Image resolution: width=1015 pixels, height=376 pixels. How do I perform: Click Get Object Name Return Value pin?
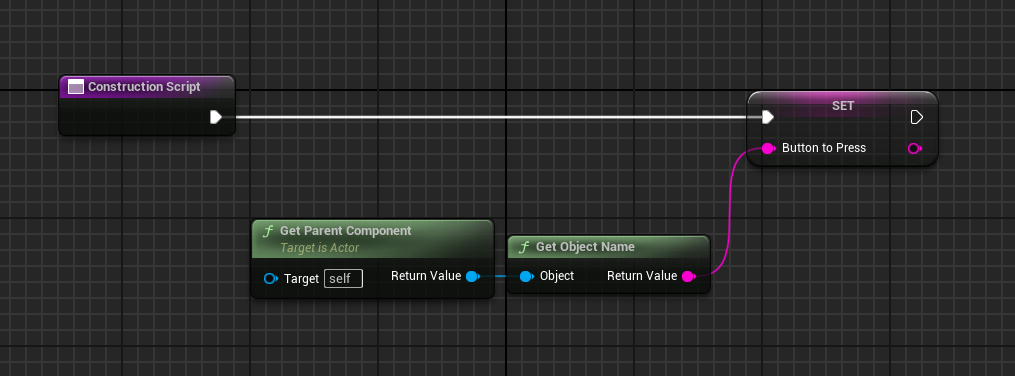(689, 276)
